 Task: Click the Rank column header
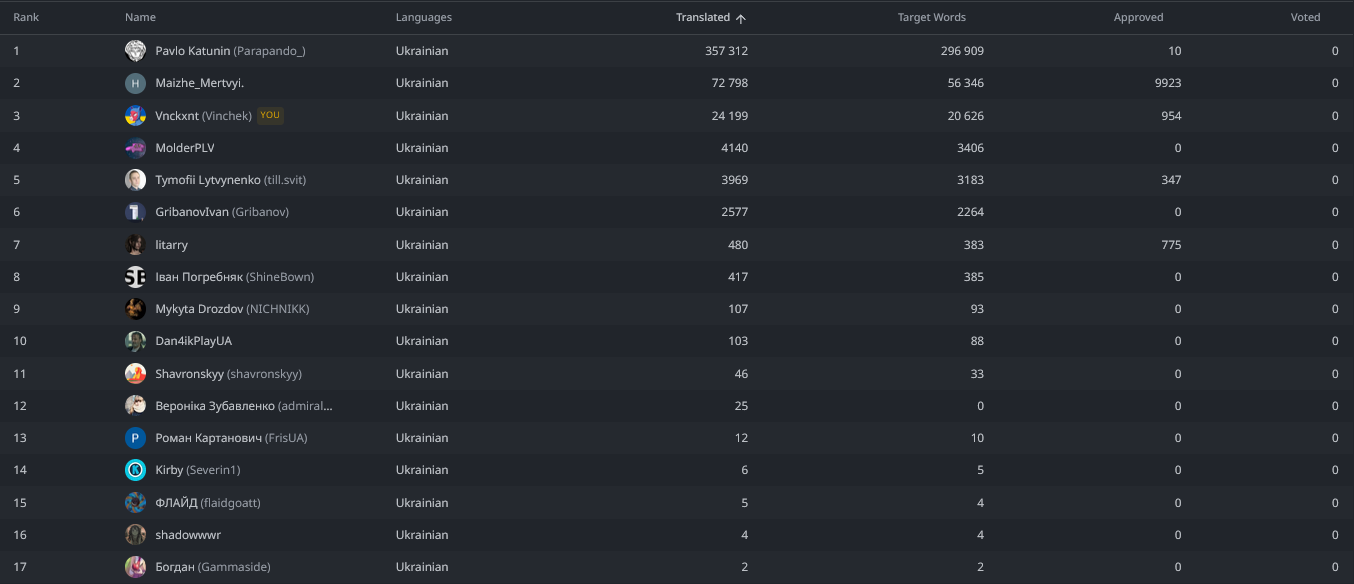coord(26,17)
